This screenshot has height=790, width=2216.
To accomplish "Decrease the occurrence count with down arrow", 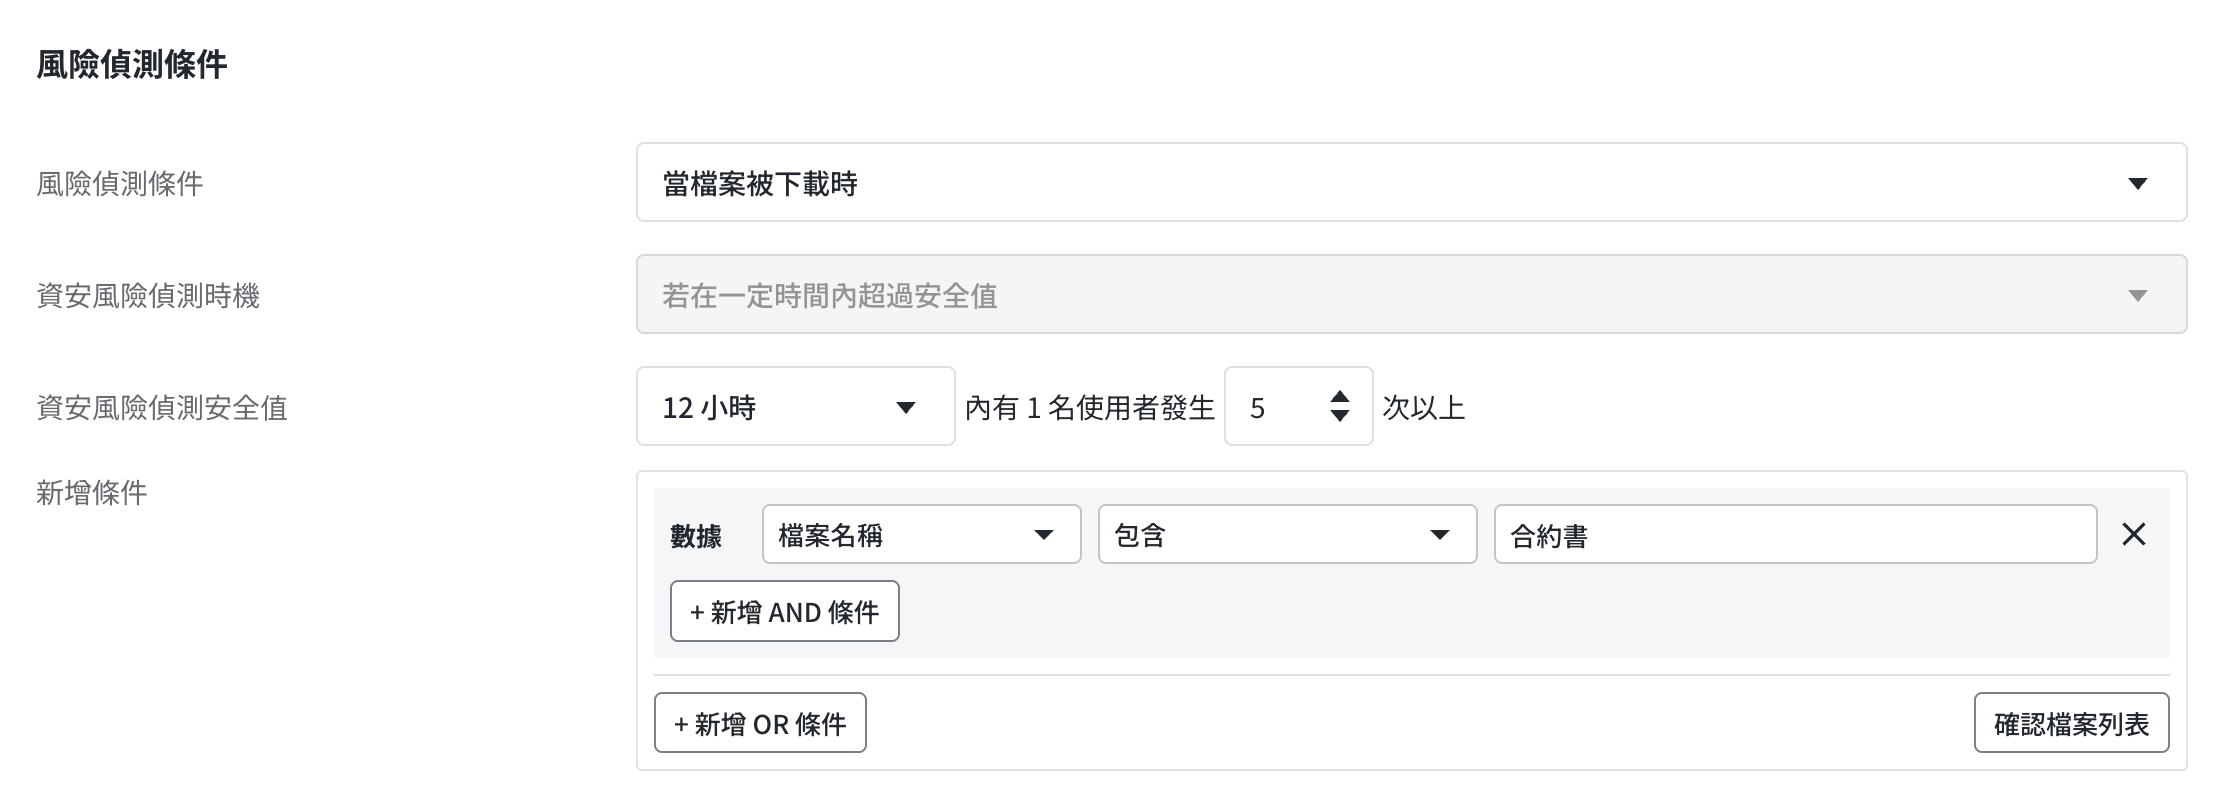I will (x=1340, y=417).
